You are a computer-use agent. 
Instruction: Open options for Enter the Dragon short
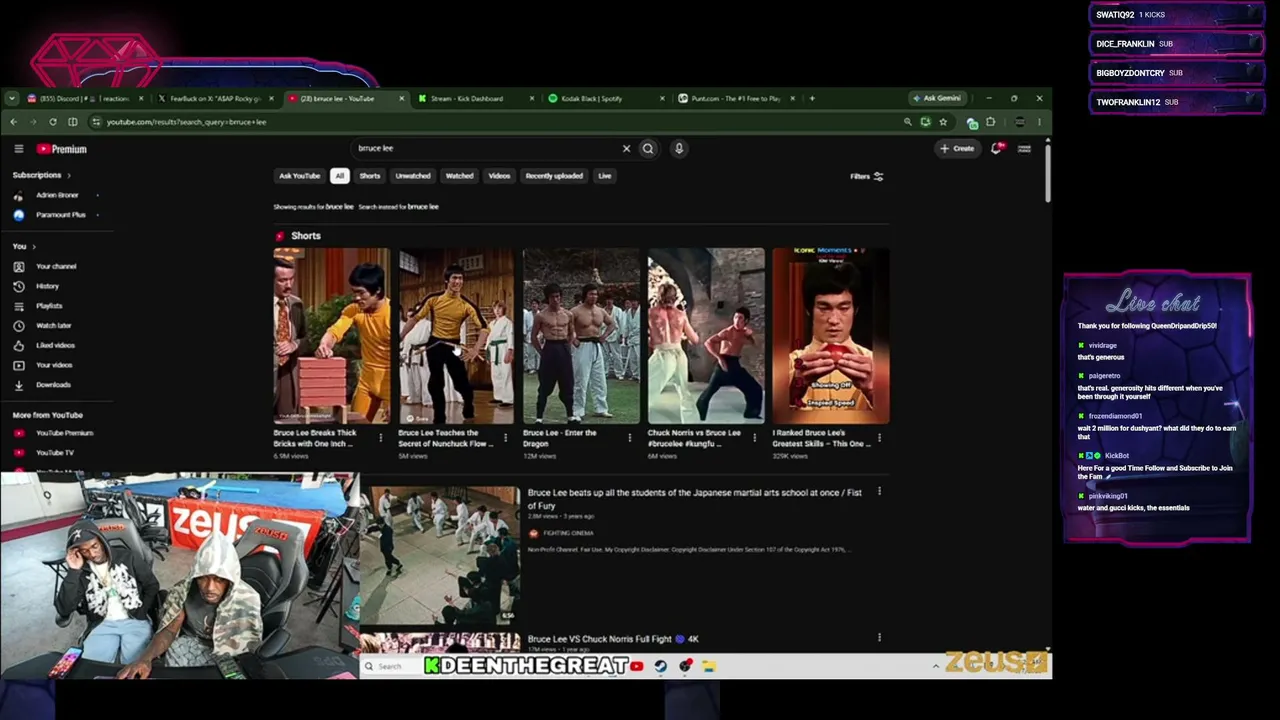coord(629,438)
